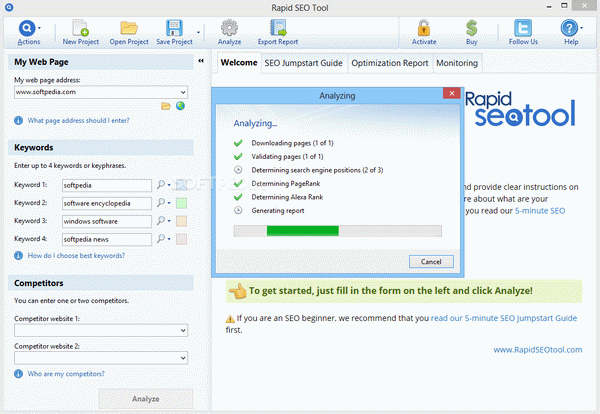Open the www.RapidSEOtool.com link

pyautogui.click(x=538, y=350)
